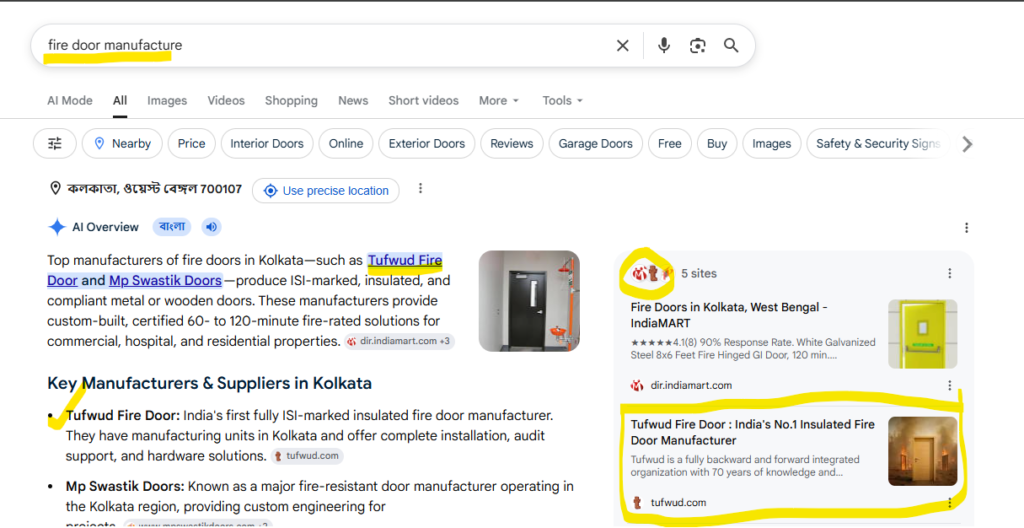Select the Exterior Doors chip

pos(426,144)
